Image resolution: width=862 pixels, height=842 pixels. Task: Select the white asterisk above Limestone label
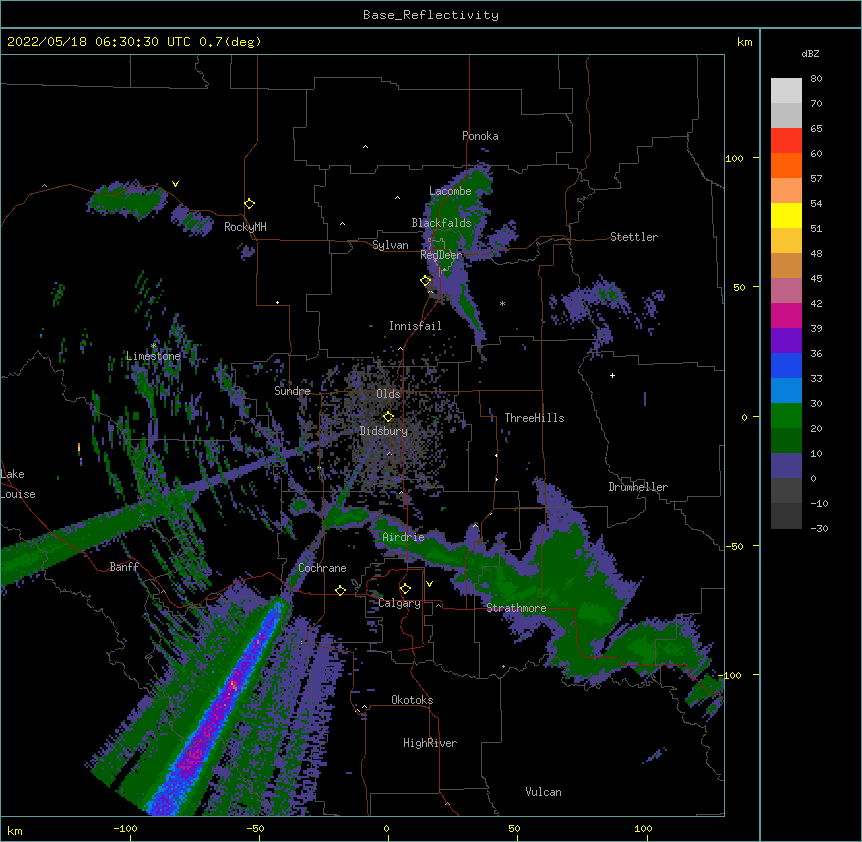[x=153, y=346]
